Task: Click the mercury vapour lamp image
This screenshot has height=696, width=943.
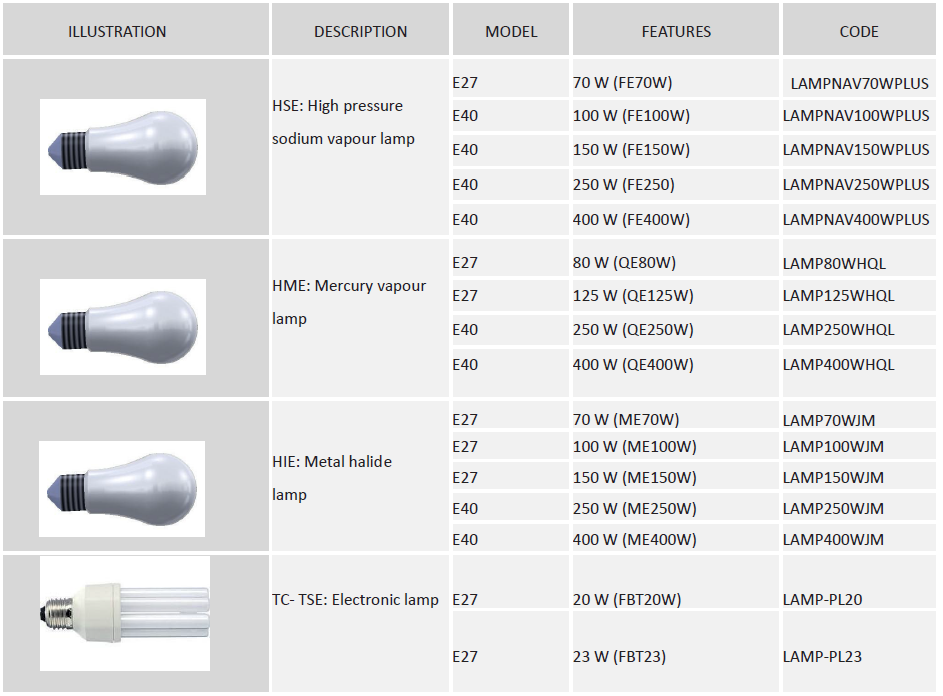Action: pyautogui.click(x=123, y=327)
